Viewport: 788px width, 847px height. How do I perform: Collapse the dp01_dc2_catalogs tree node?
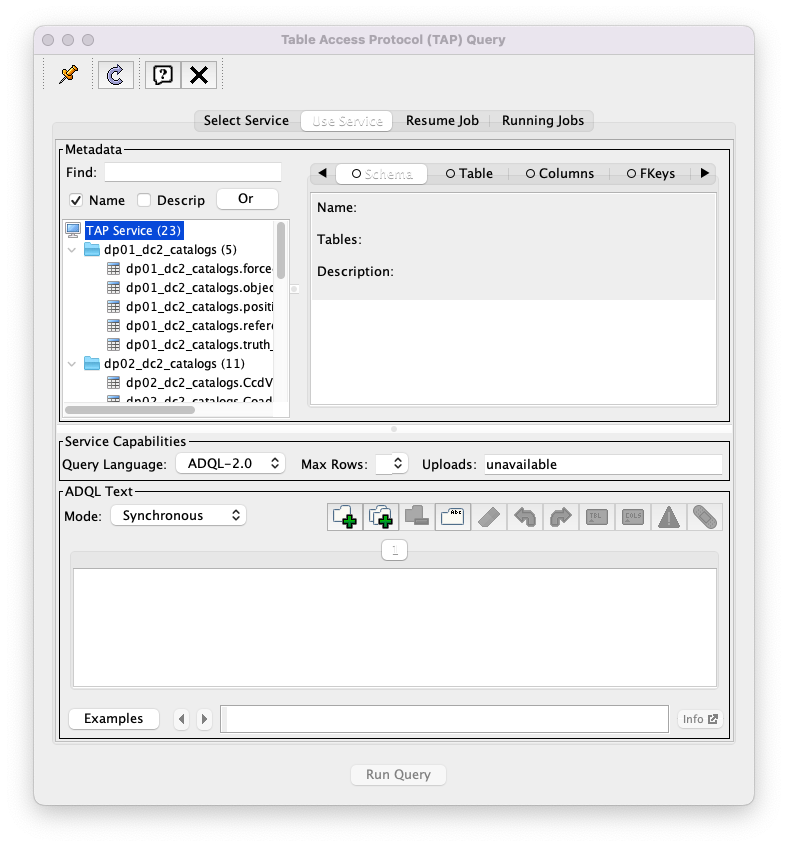coord(72,250)
